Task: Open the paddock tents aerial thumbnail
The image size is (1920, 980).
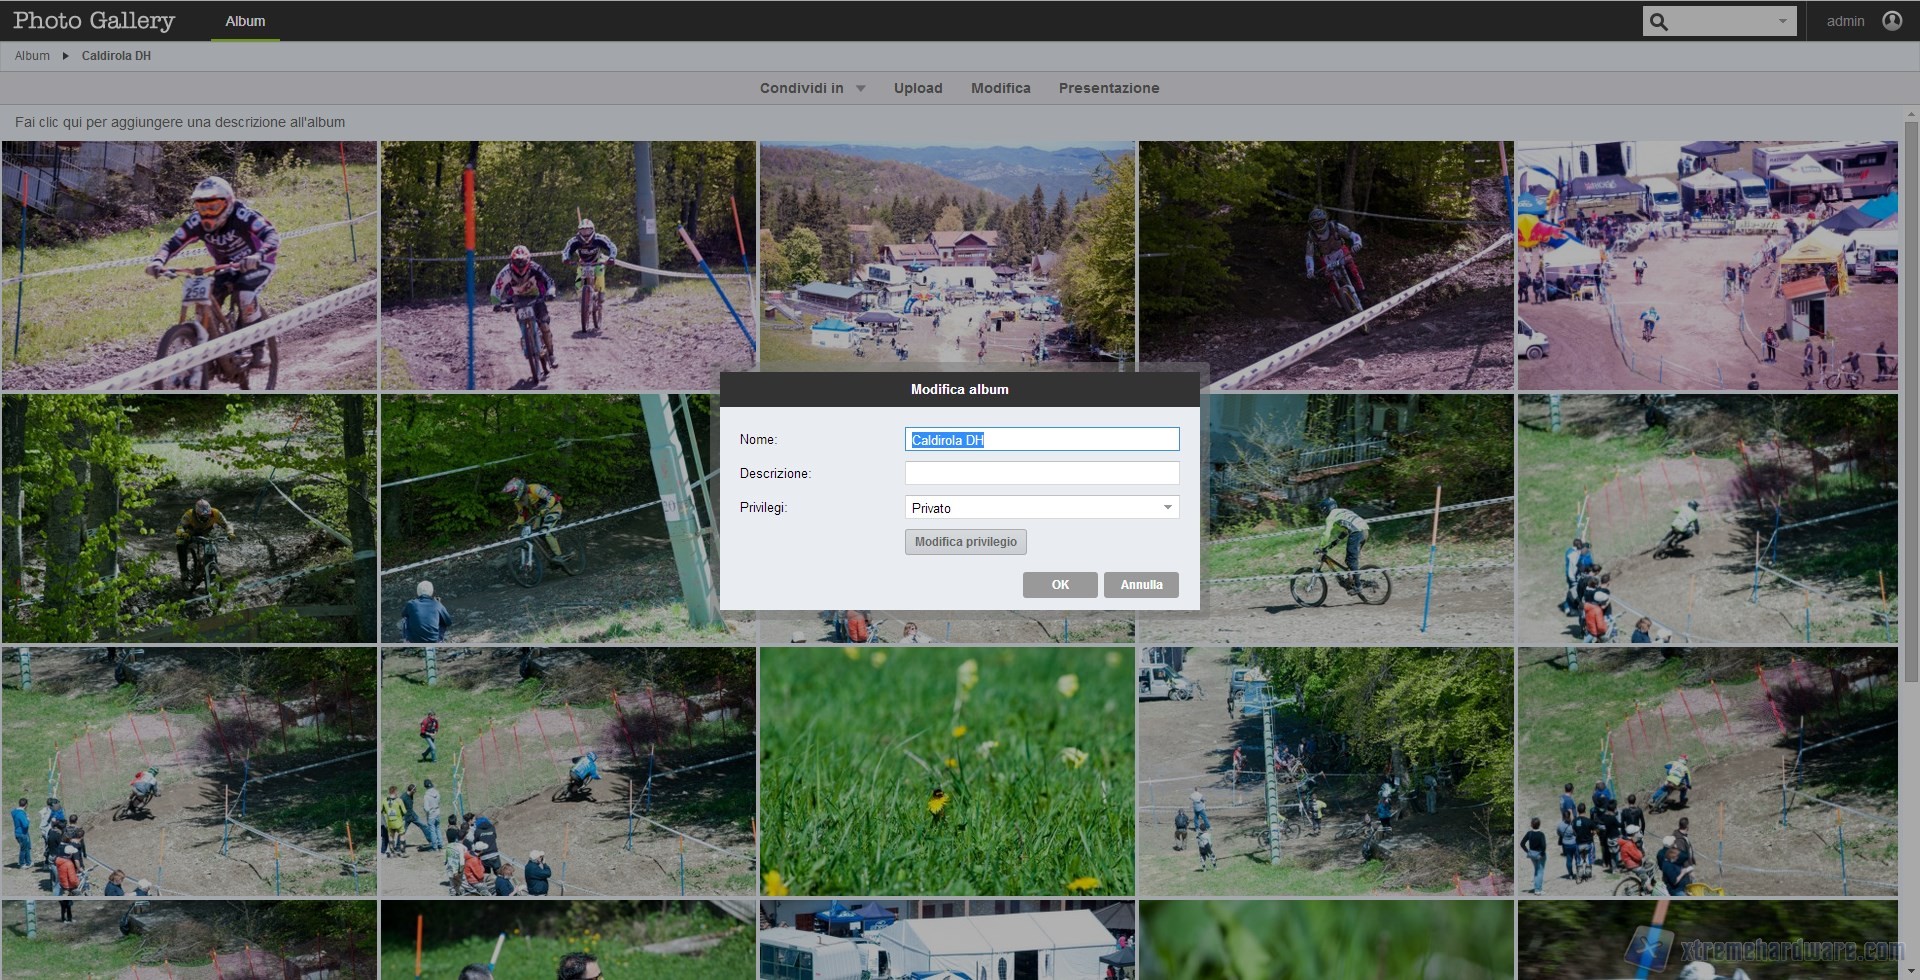Action: 1706,265
